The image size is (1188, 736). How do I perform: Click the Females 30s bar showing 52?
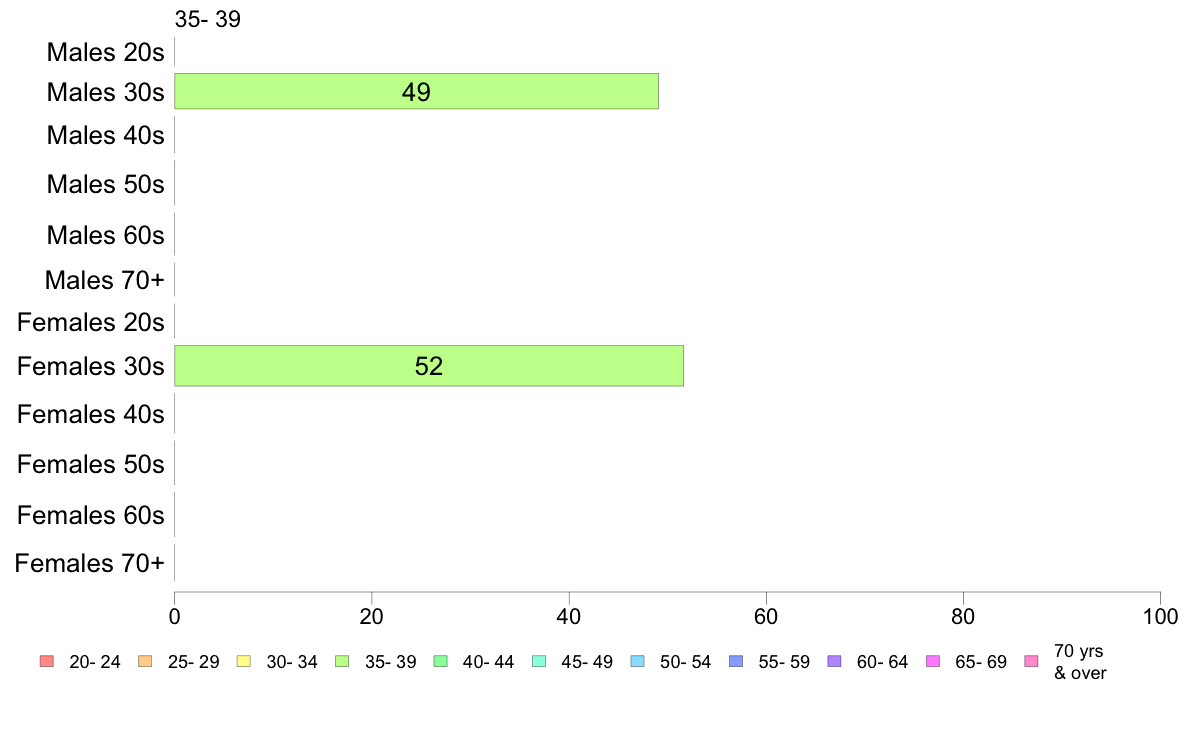coord(429,365)
